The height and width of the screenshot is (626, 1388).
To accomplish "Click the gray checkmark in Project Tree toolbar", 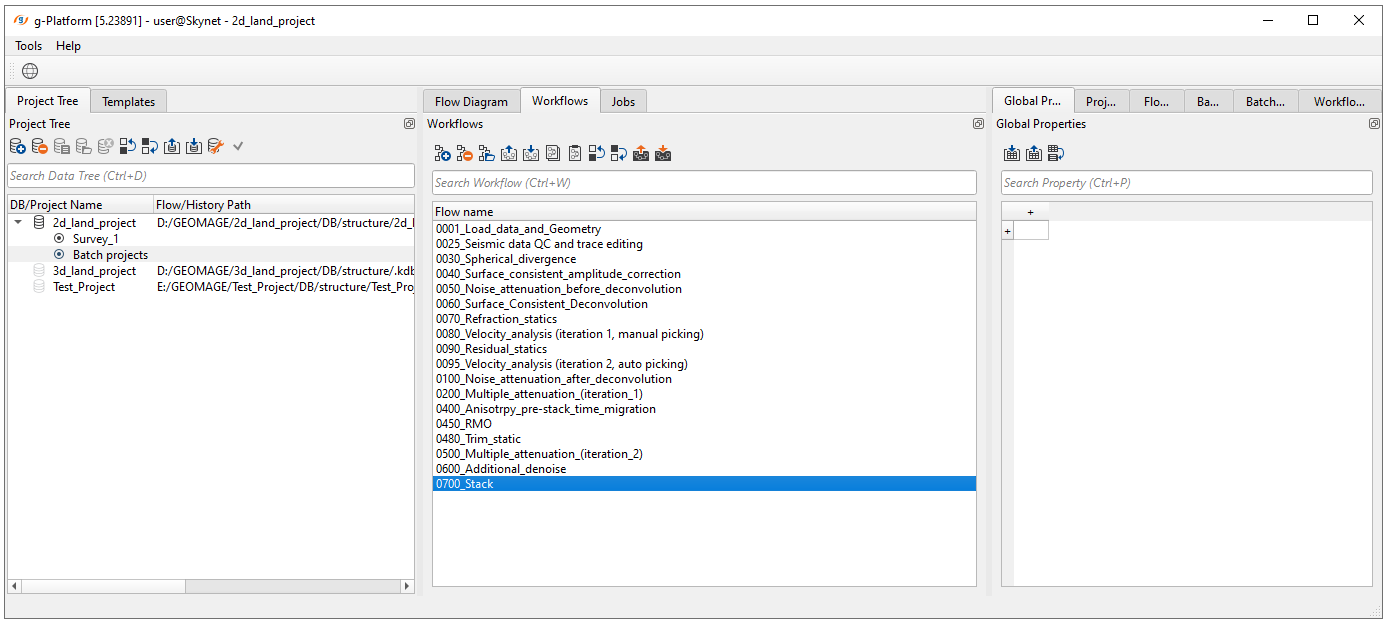I will tap(238, 147).
